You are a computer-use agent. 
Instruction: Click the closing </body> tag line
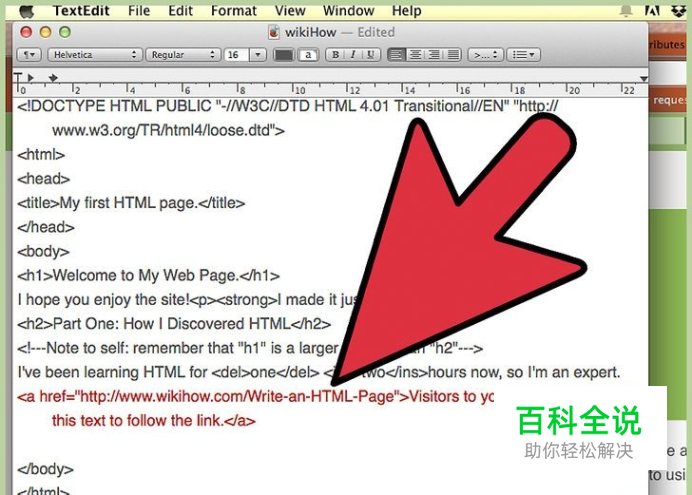coord(45,469)
